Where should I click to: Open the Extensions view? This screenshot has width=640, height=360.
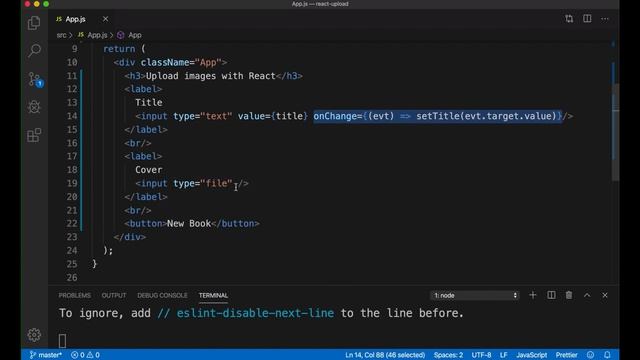(x=34, y=135)
